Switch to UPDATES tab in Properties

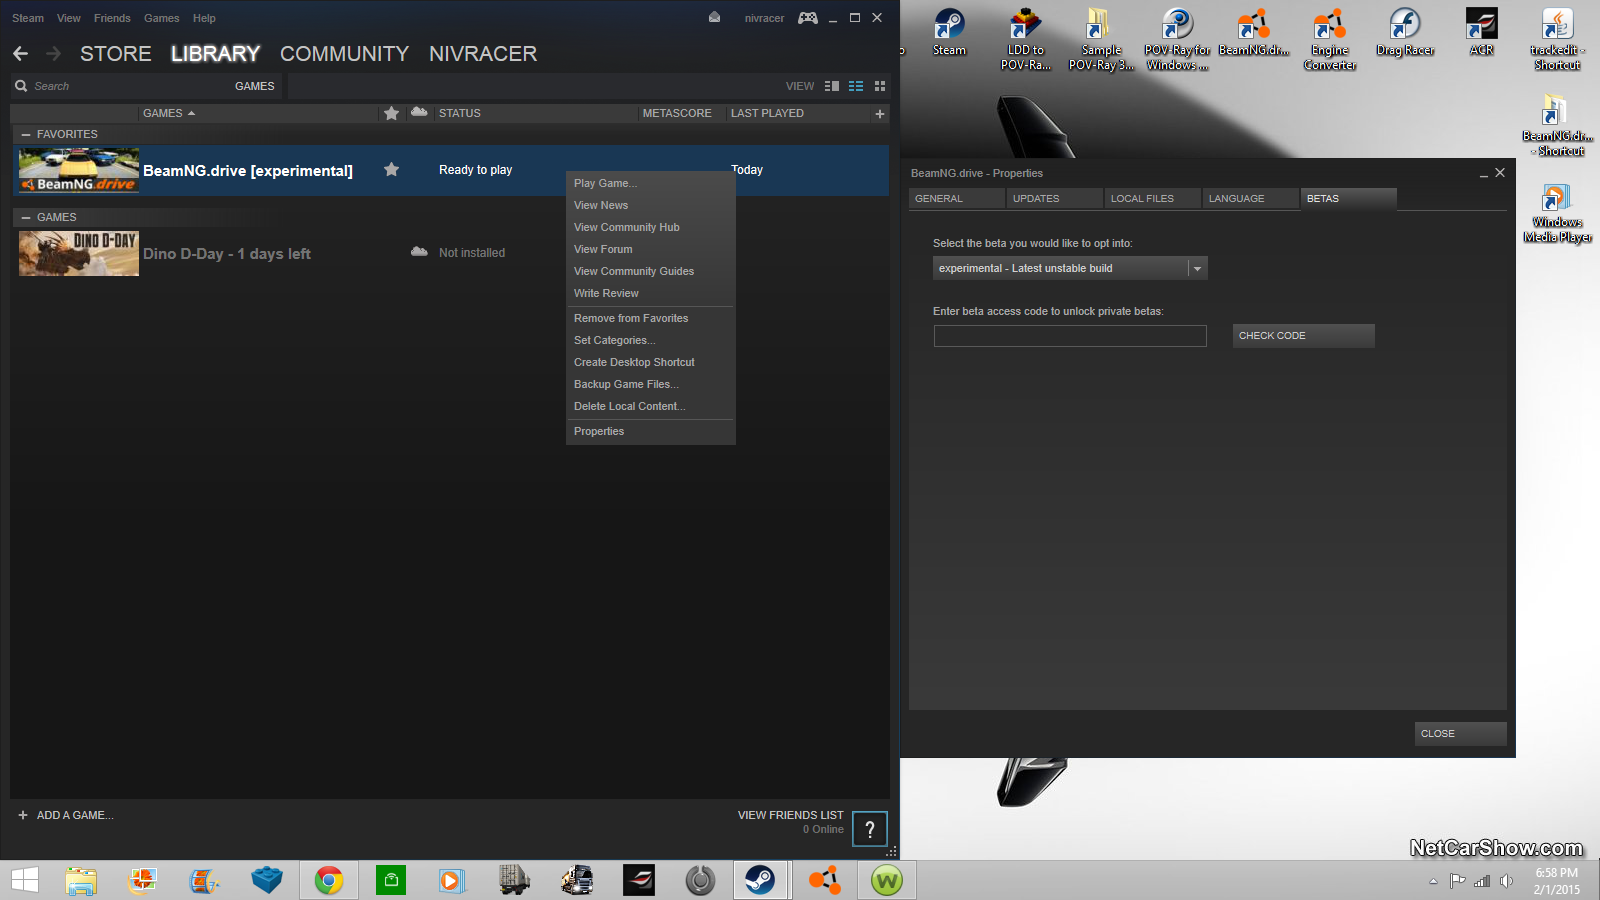[x=1054, y=198]
